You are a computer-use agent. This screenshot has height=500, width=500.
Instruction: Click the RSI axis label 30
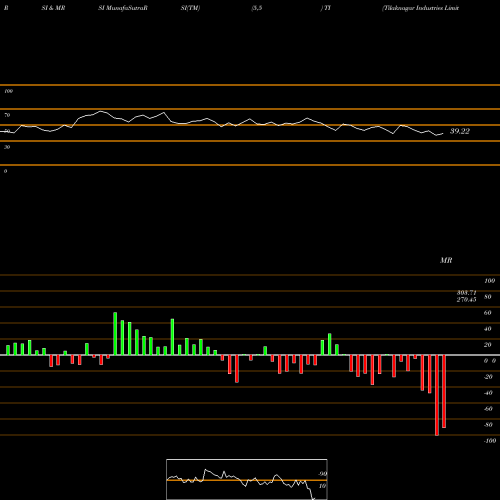(7, 147)
